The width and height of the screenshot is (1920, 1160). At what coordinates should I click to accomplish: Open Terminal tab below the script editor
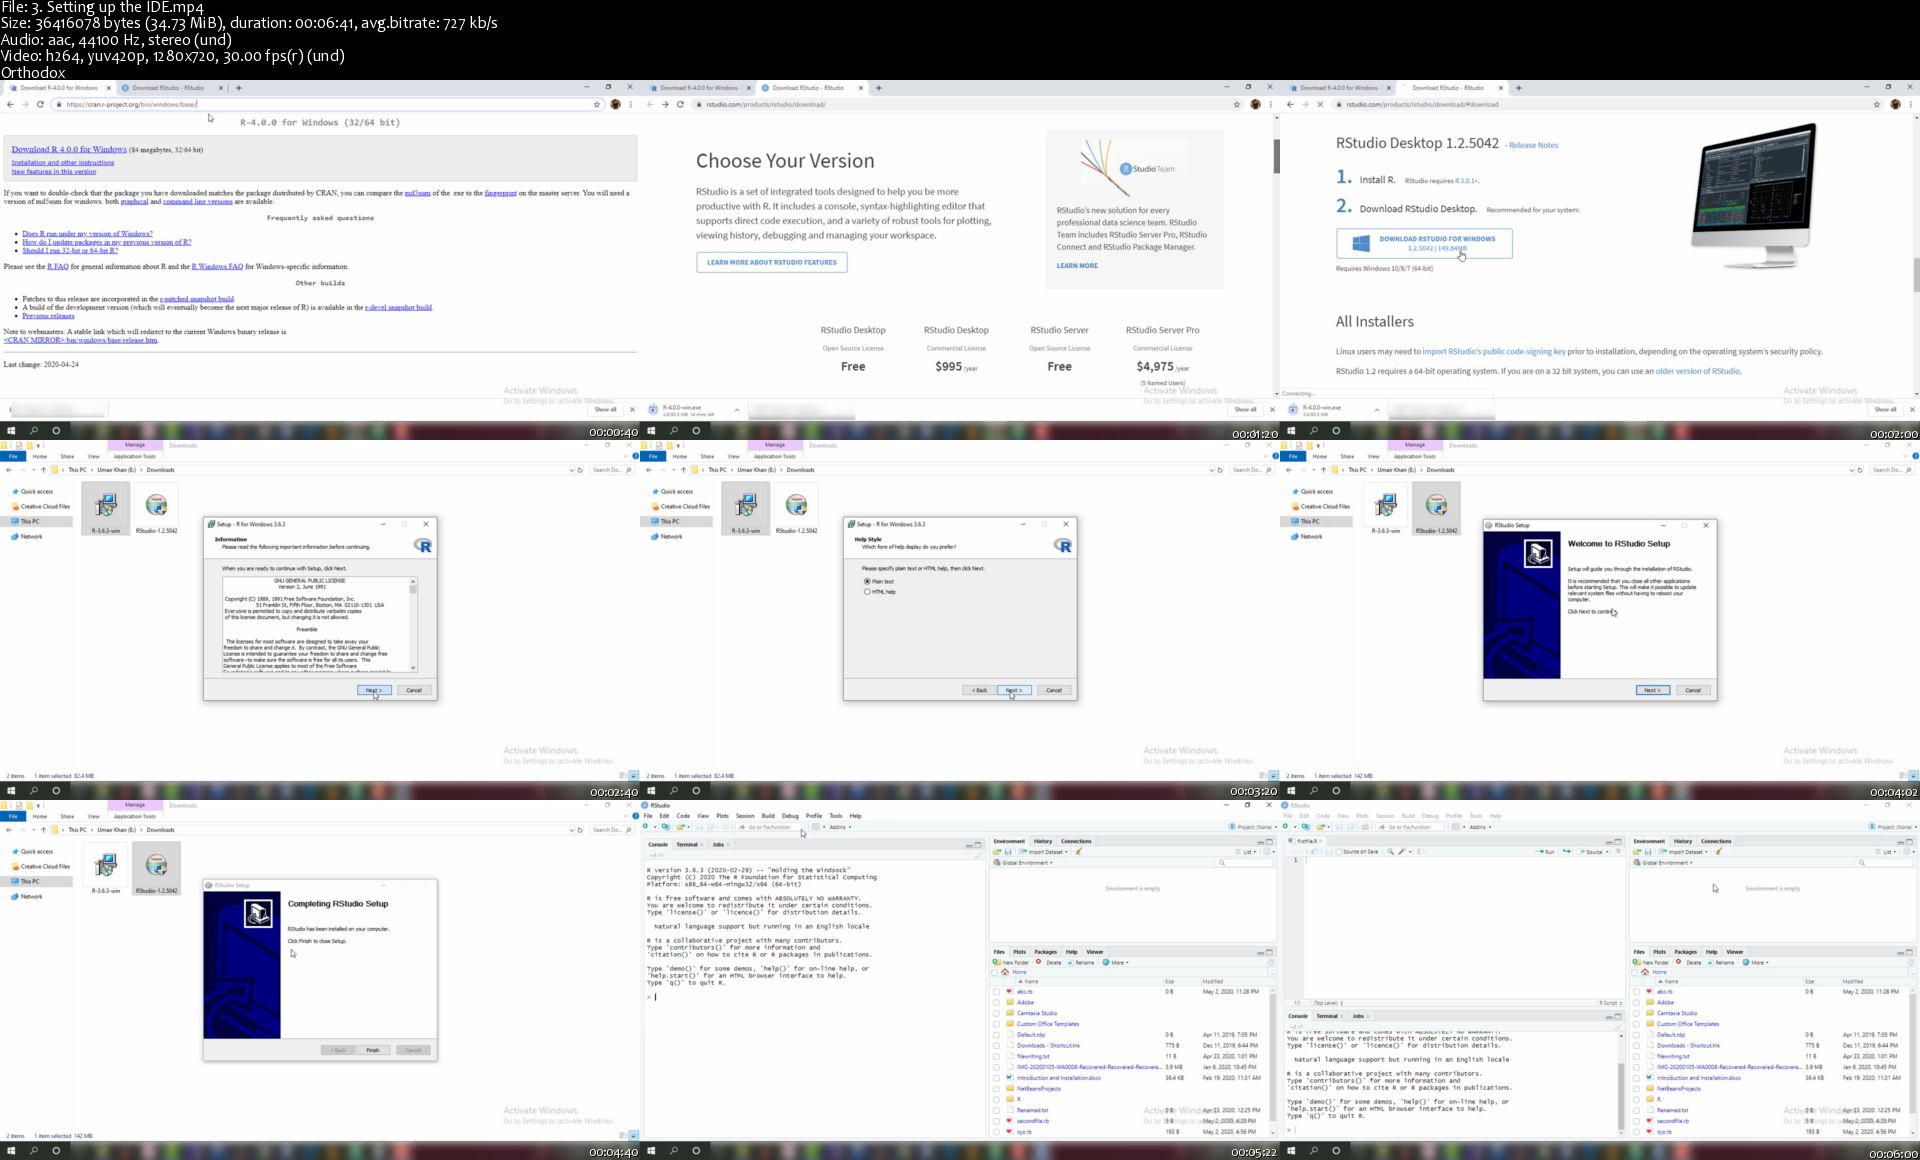pos(1327,1016)
